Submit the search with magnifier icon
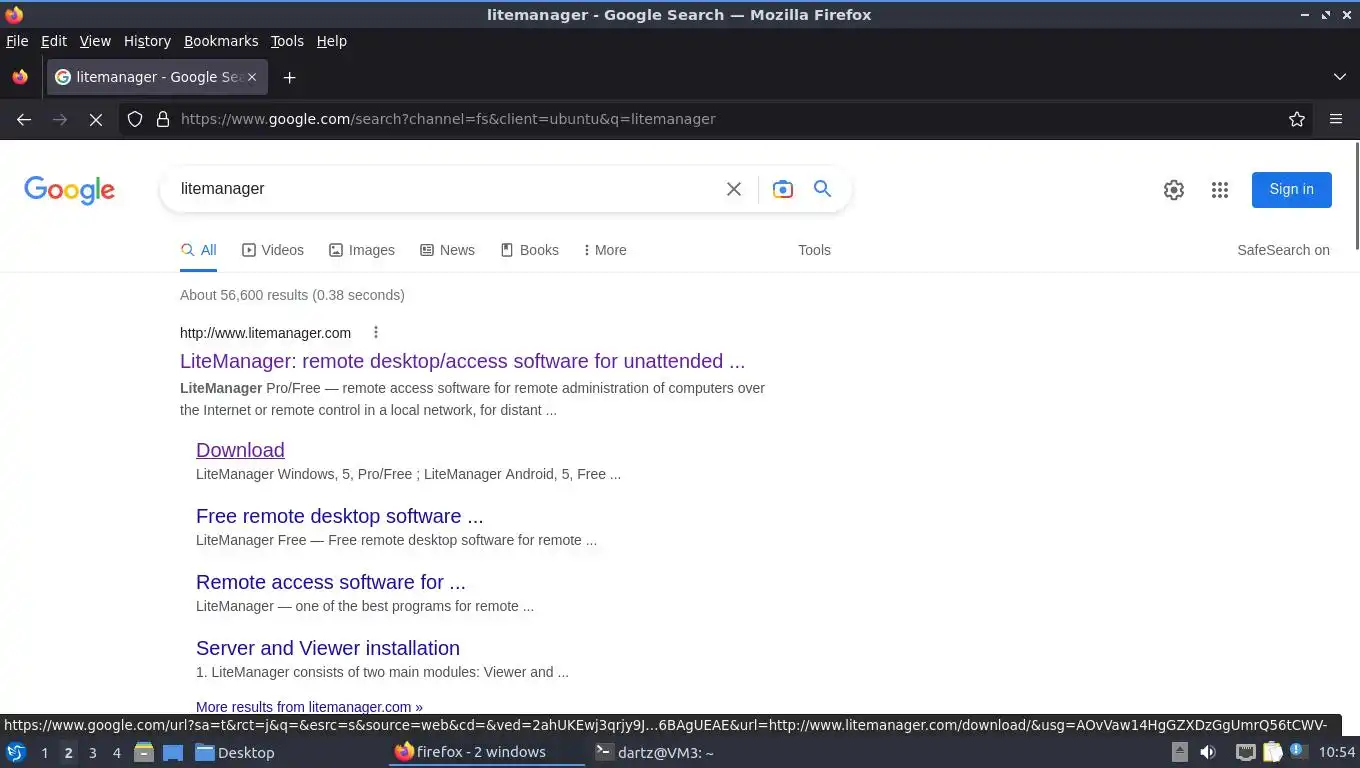 click(822, 189)
